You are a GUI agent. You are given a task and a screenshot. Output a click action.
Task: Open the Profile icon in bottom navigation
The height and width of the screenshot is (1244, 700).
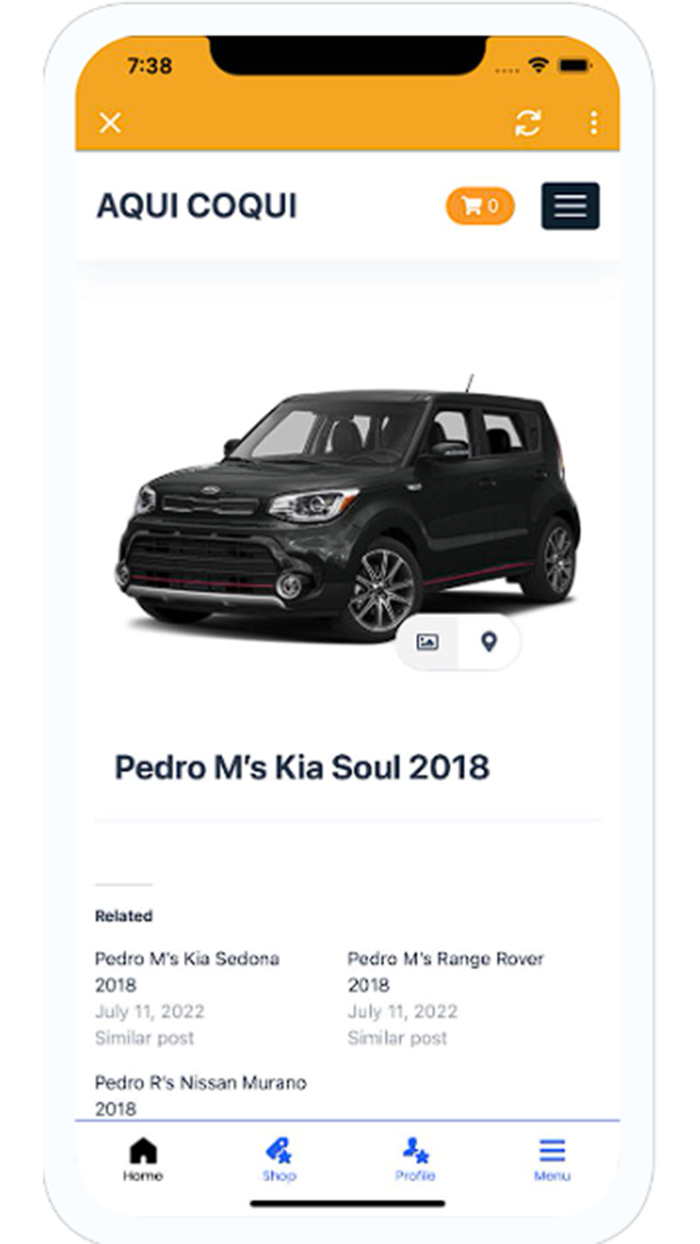[x=416, y=1152]
